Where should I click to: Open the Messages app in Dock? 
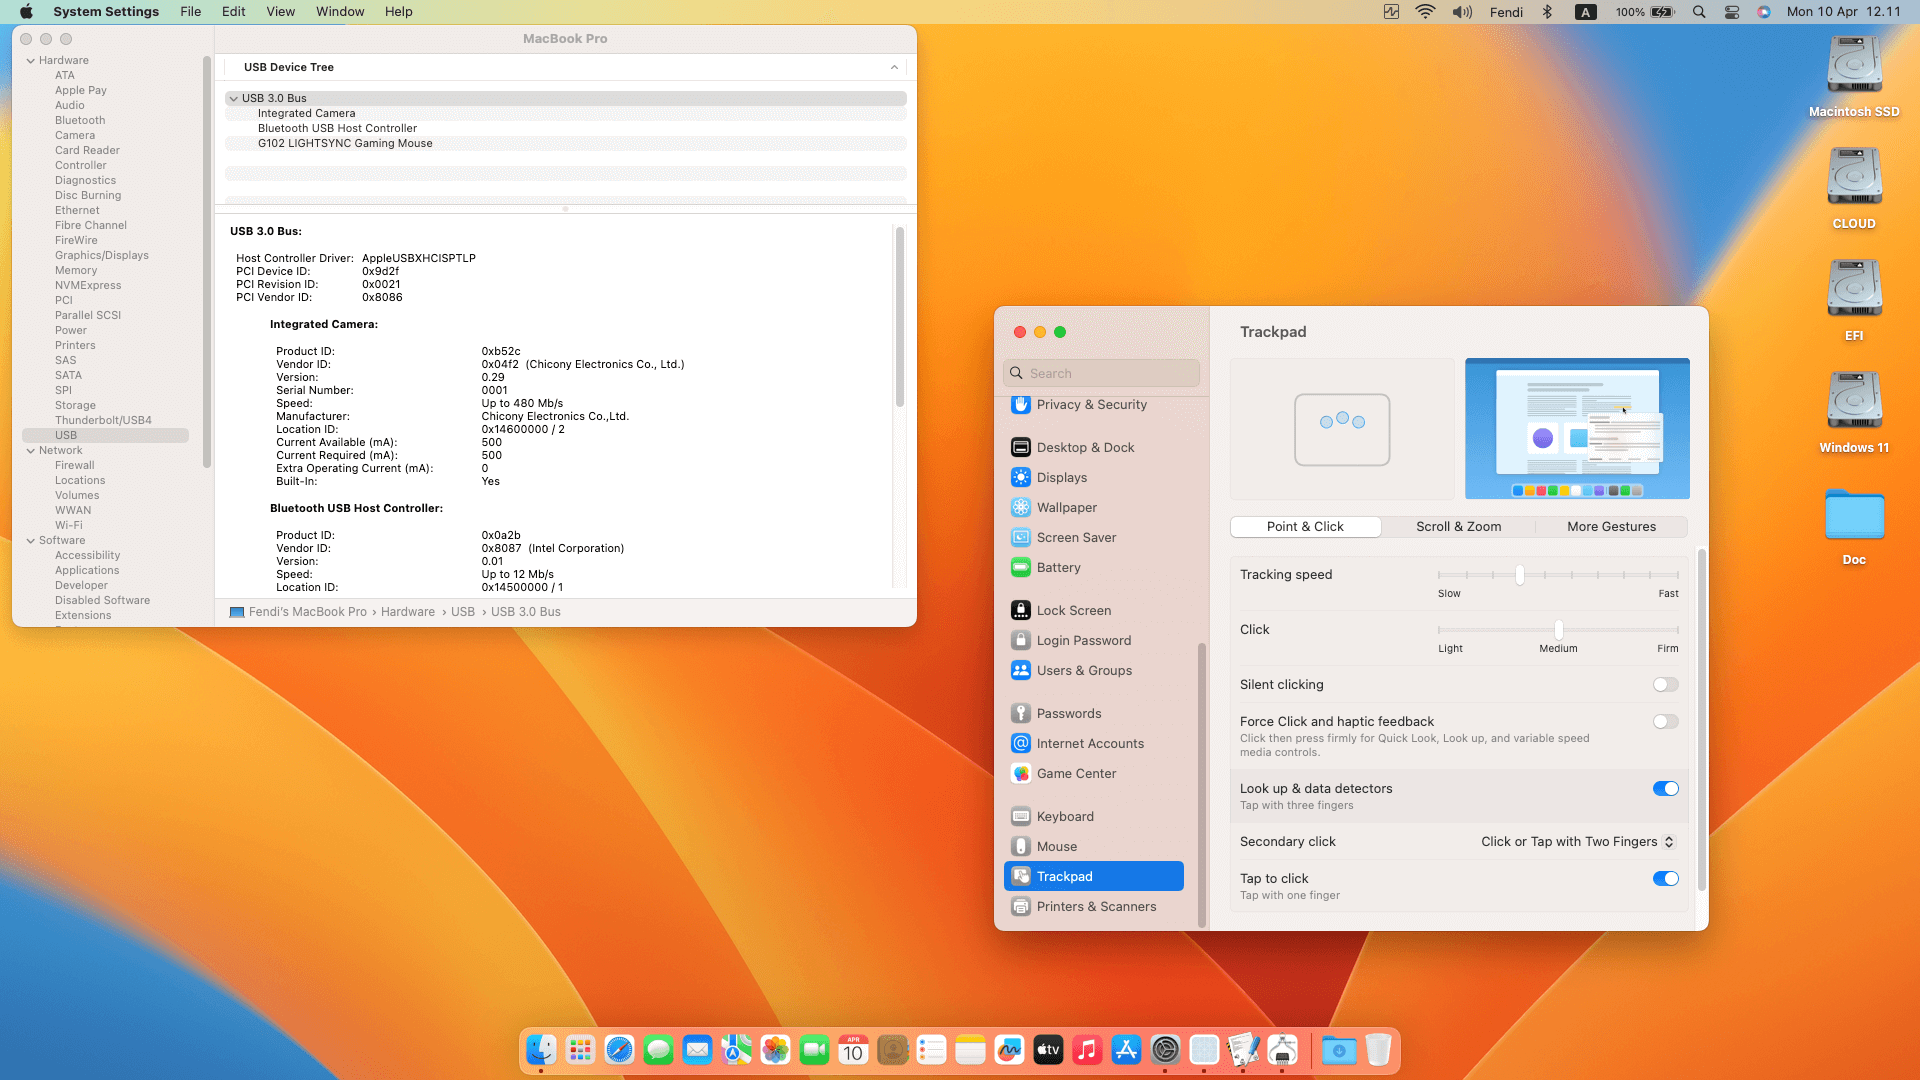click(658, 1050)
